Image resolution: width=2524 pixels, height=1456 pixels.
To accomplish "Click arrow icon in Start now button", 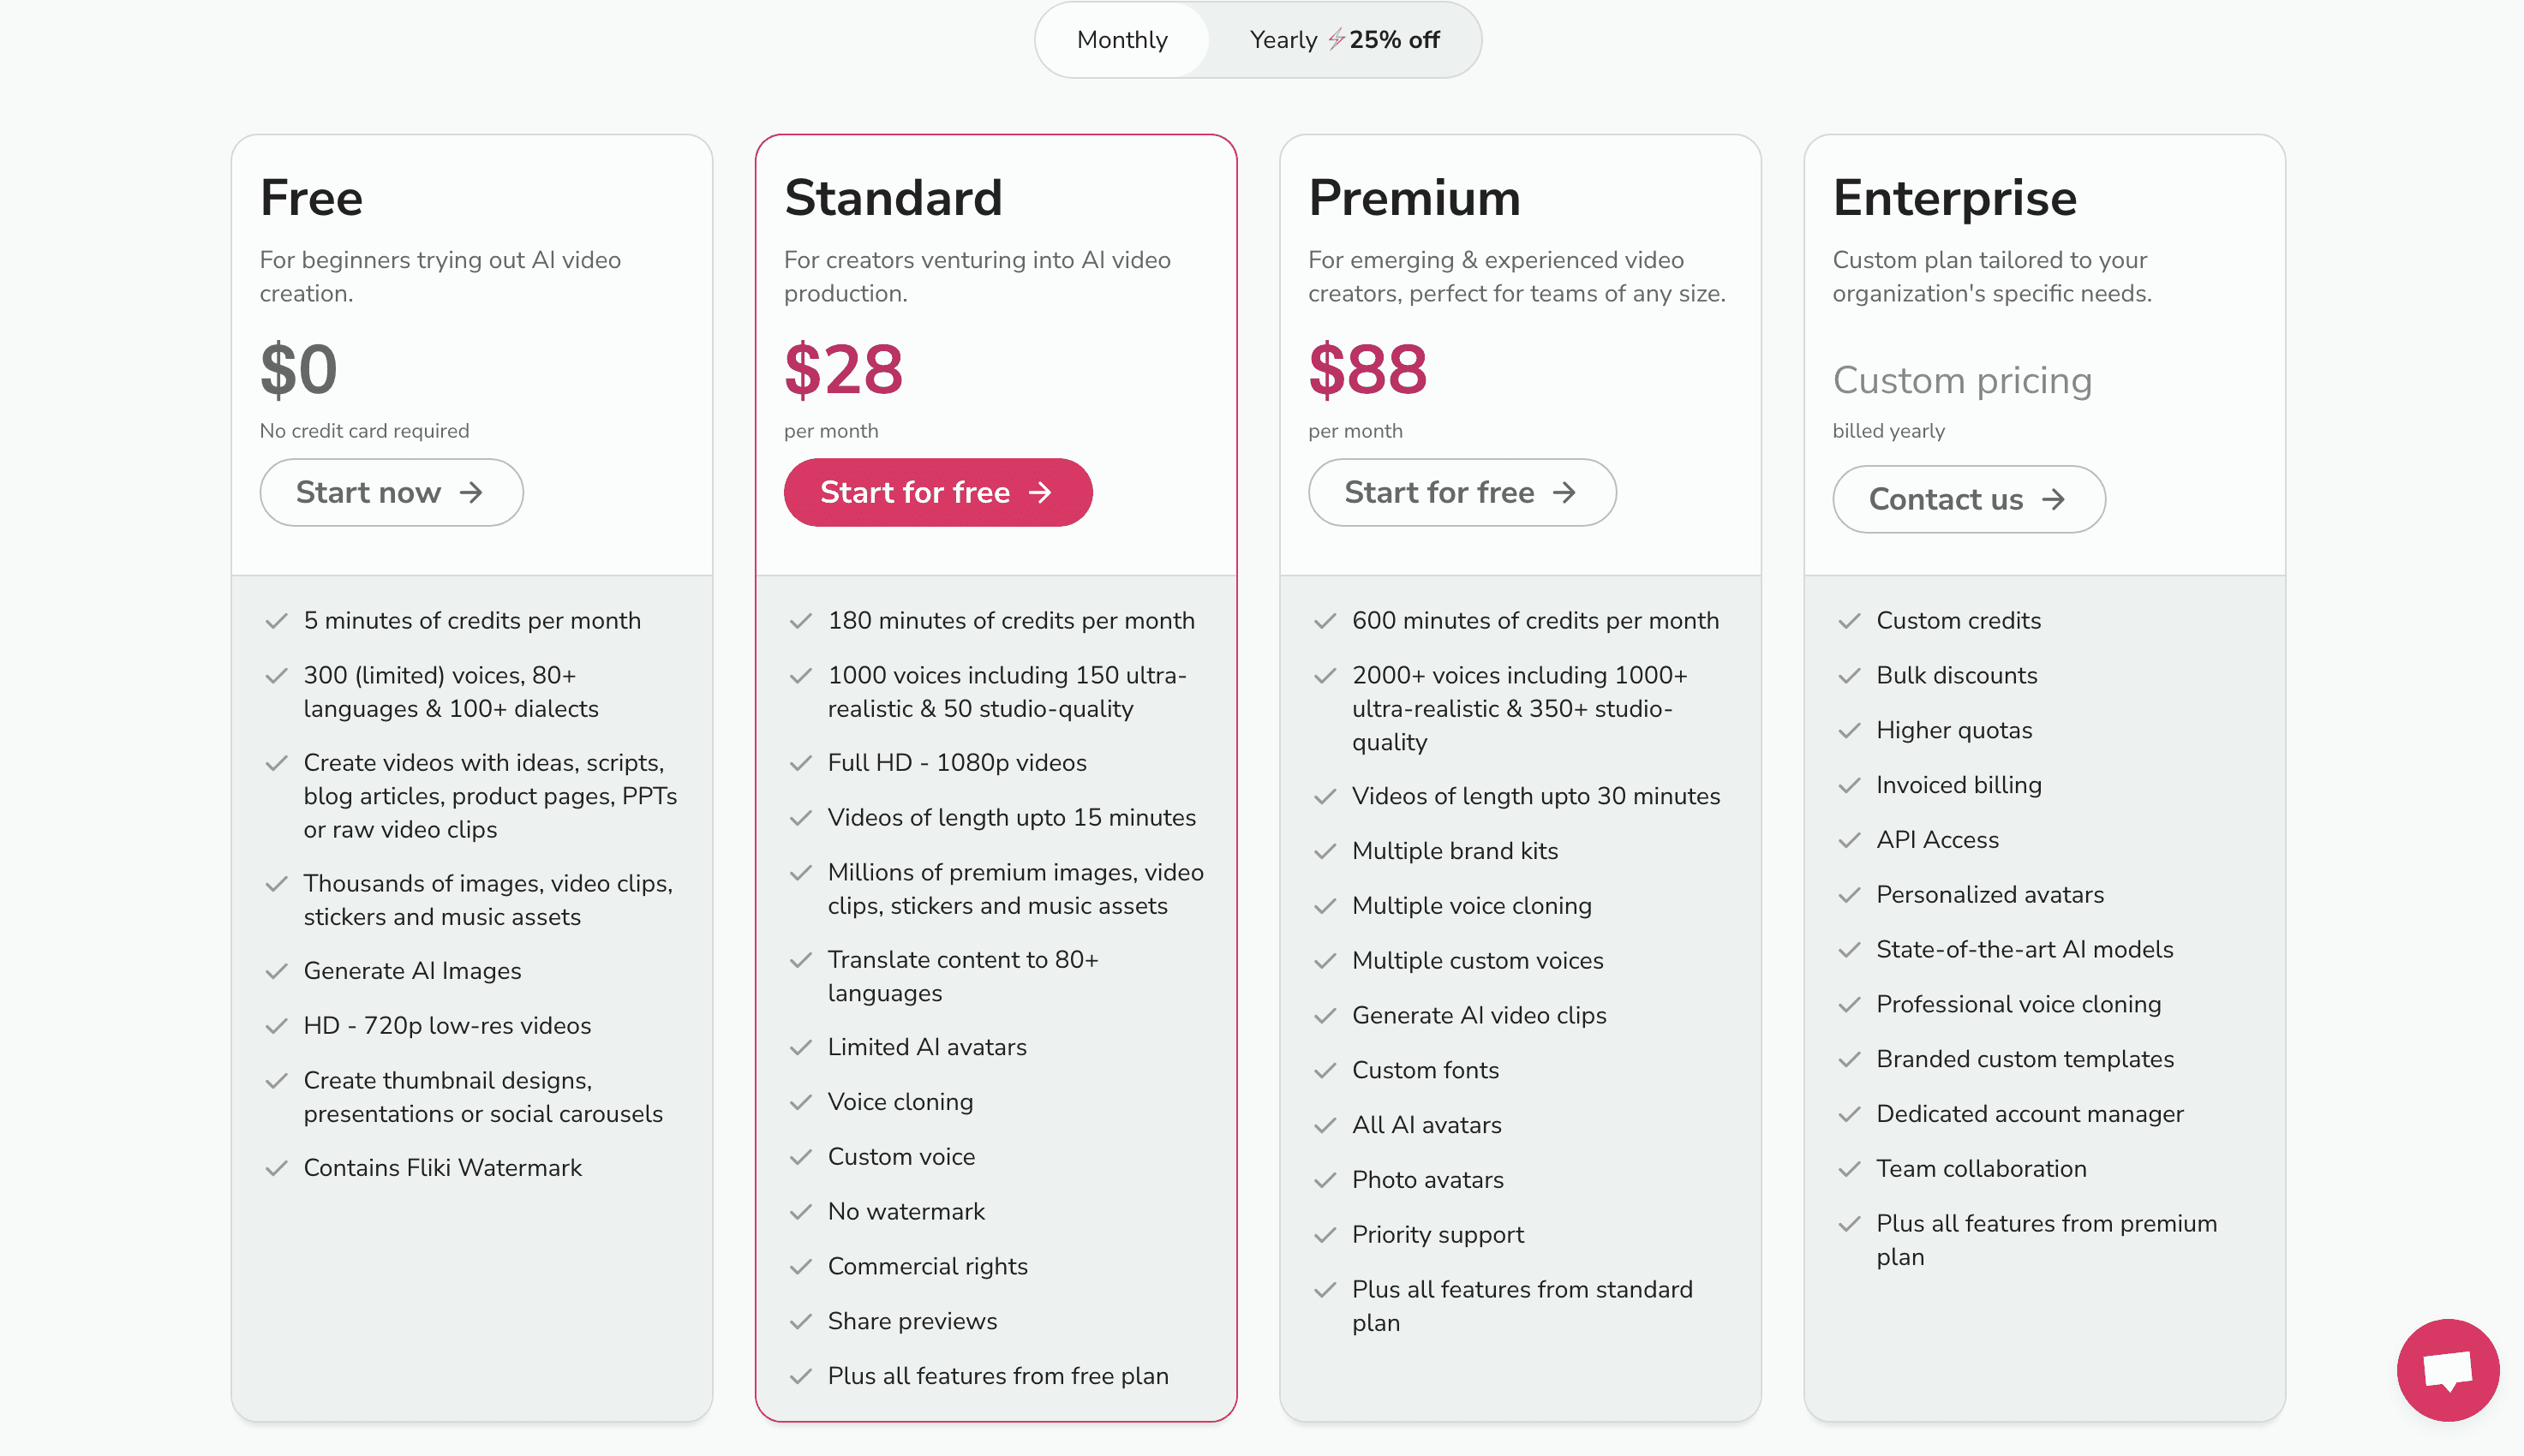I will 471,492.
